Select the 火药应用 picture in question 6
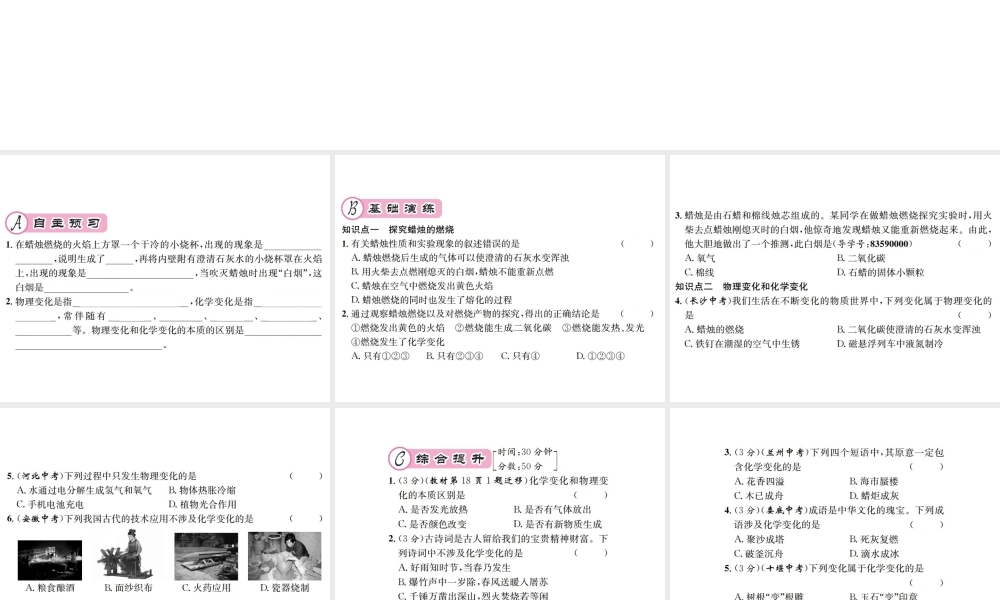 206,557
